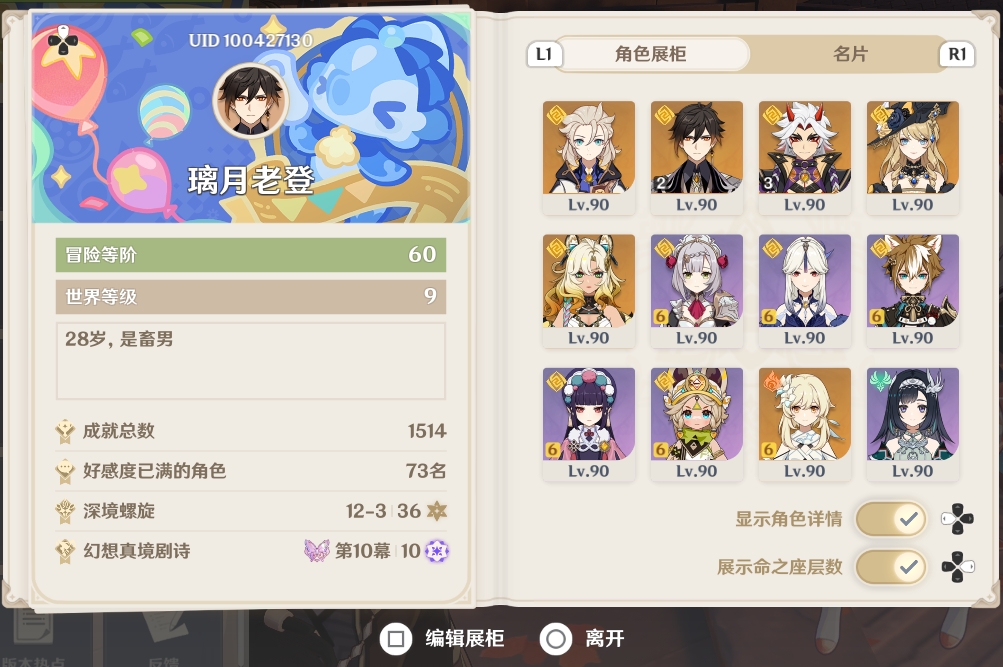Click the player avatar portrait

[251, 100]
